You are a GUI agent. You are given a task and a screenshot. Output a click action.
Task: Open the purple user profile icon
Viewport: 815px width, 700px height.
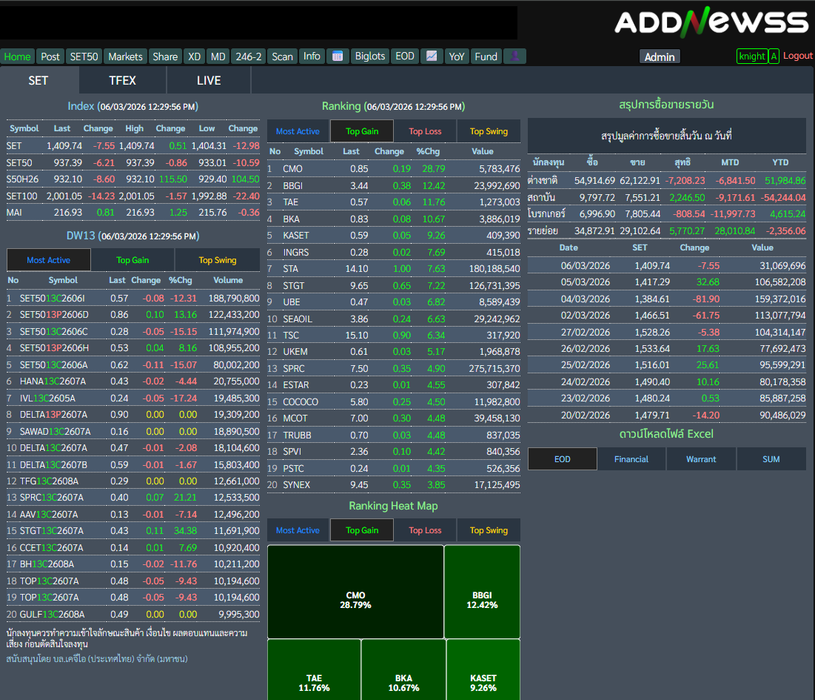click(x=514, y=57)
